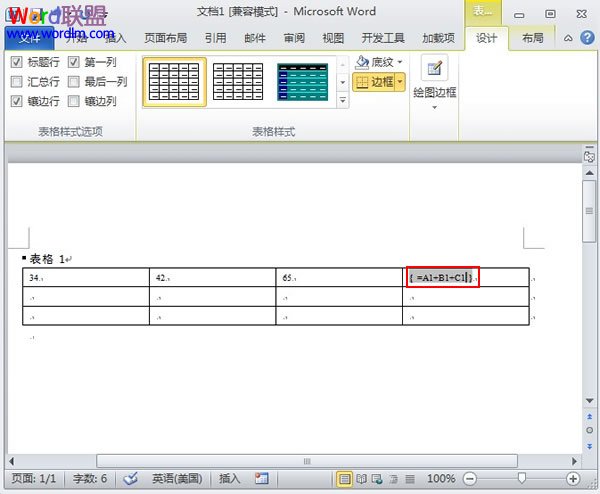Select the second table style thumbnail

[x=238, y=82]
